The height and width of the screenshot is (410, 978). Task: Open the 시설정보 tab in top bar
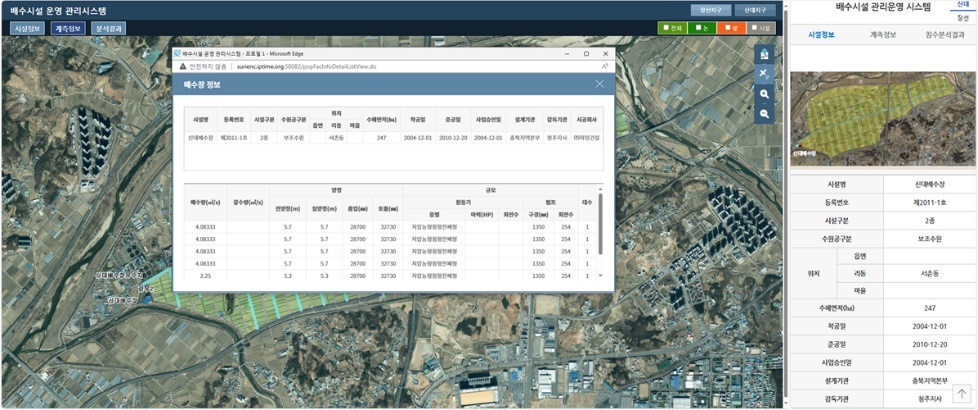pyautogui.click(x=29, y=28)
